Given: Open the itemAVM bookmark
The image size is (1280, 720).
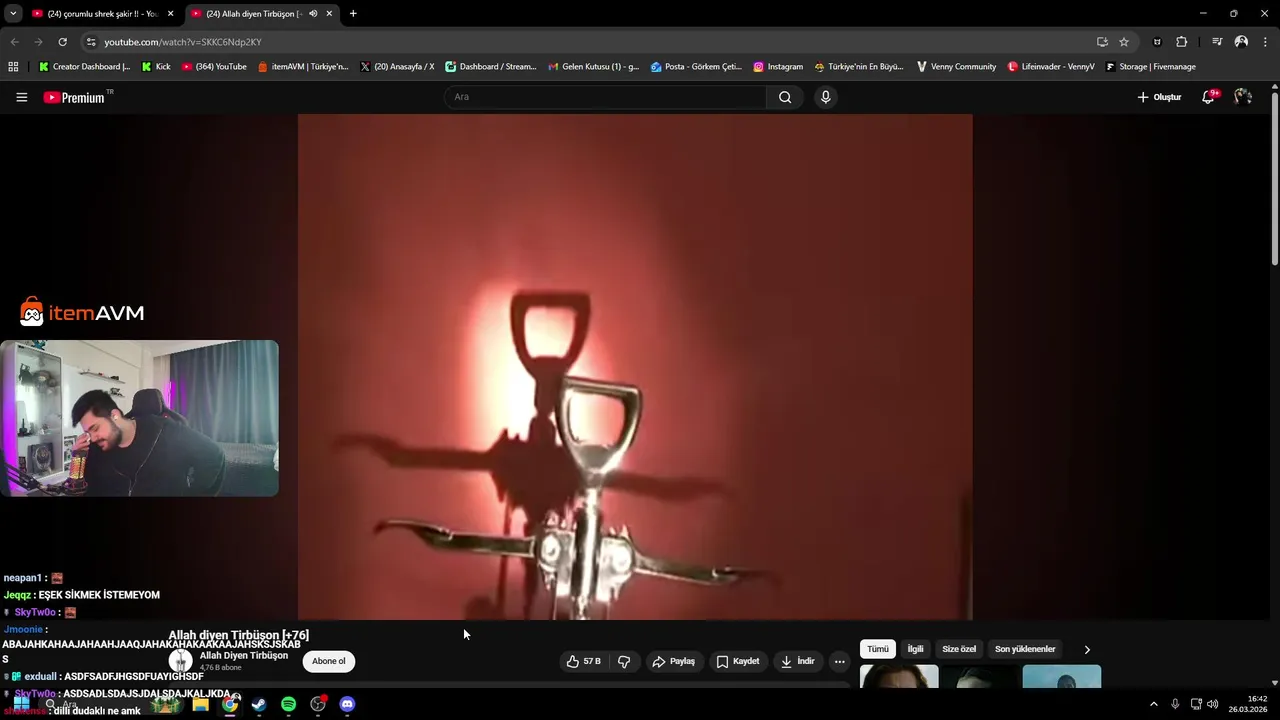Looking at the screenshot, I should coord(303,67).
